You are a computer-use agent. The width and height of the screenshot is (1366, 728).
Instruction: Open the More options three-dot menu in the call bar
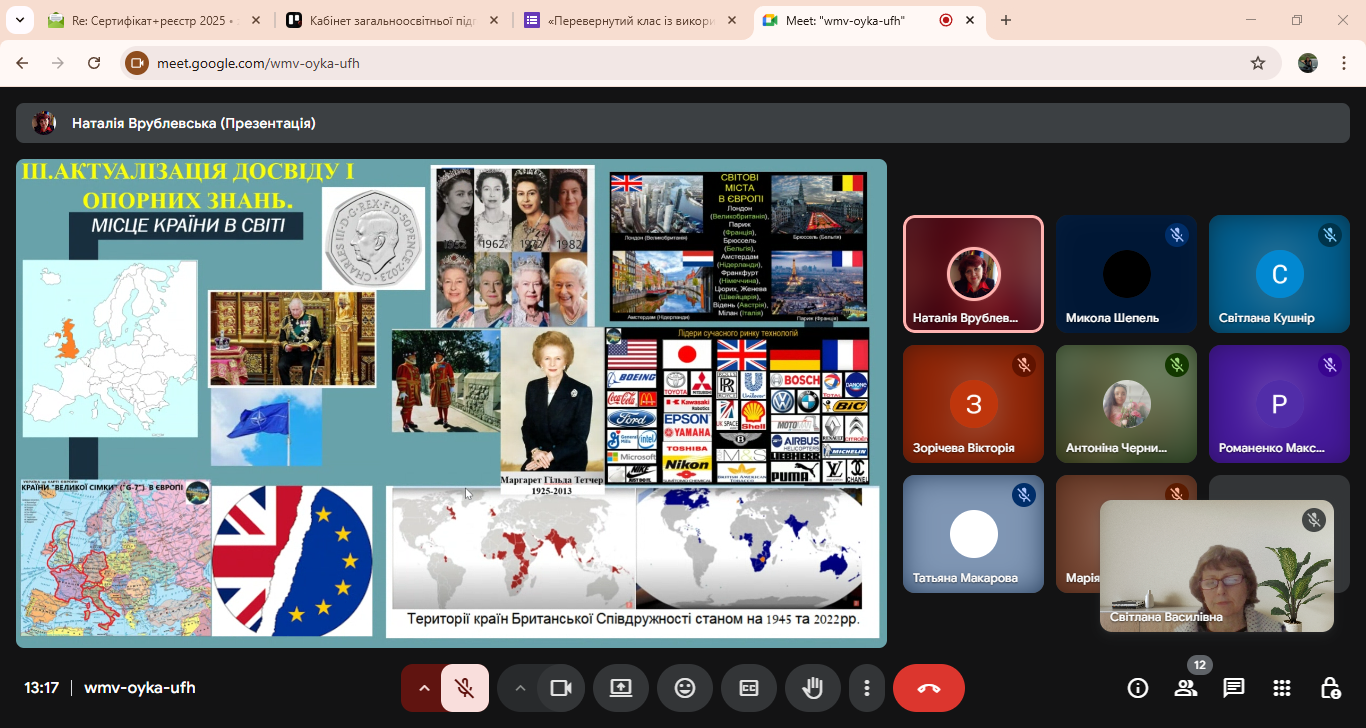867,688
